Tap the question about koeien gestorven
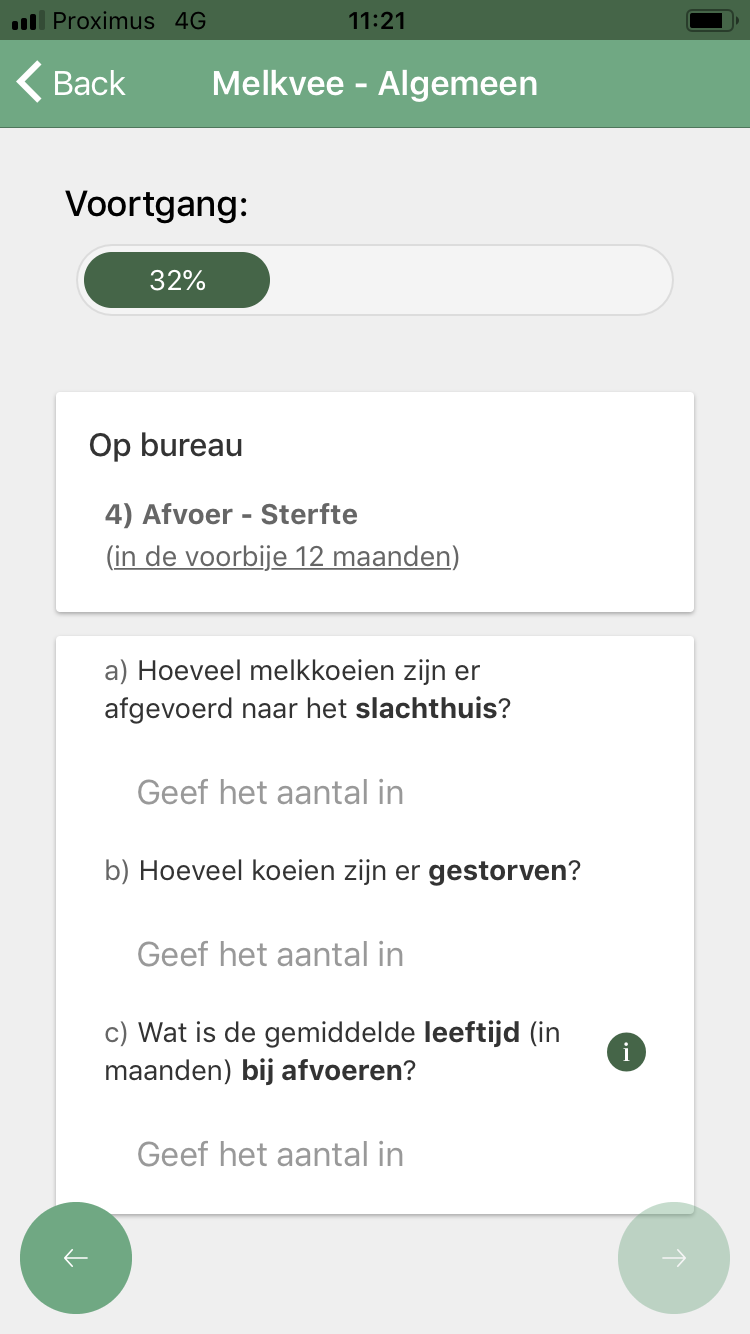 point(343,871)
